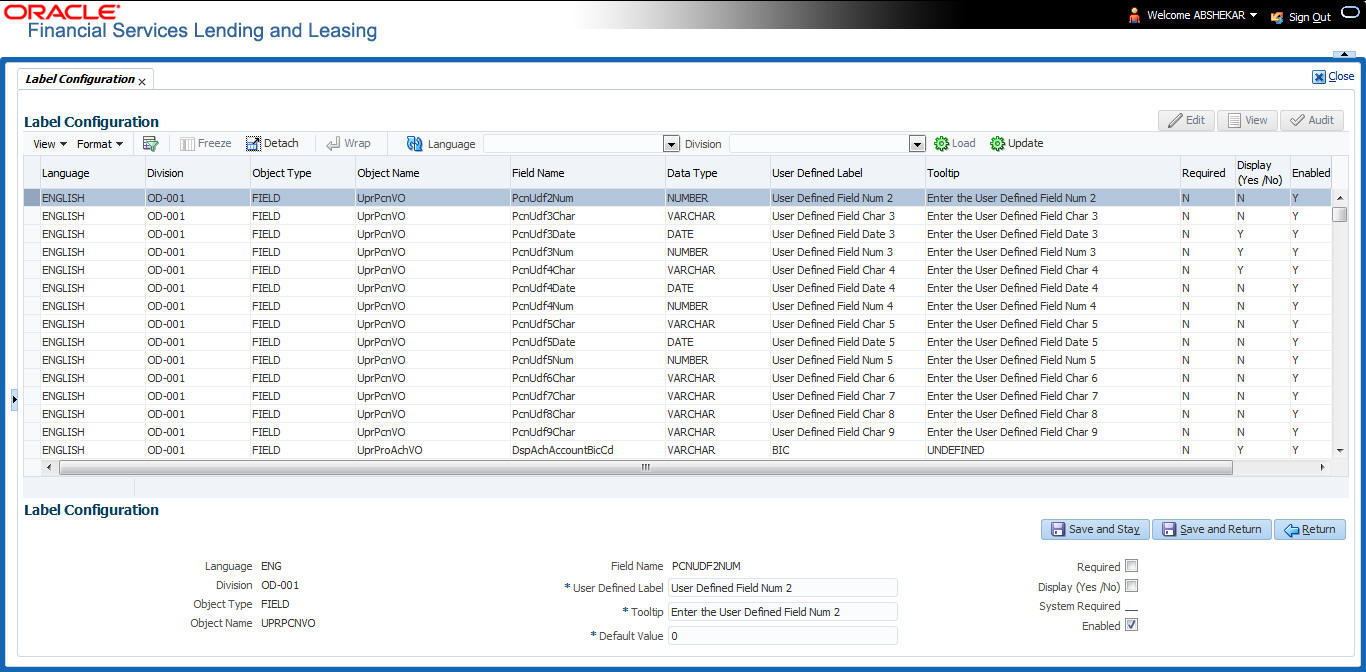The width and height of the screenshot is (1366, 672).
Task: Open the Language toolbar dropdown
Action: (x=672, y=144)
